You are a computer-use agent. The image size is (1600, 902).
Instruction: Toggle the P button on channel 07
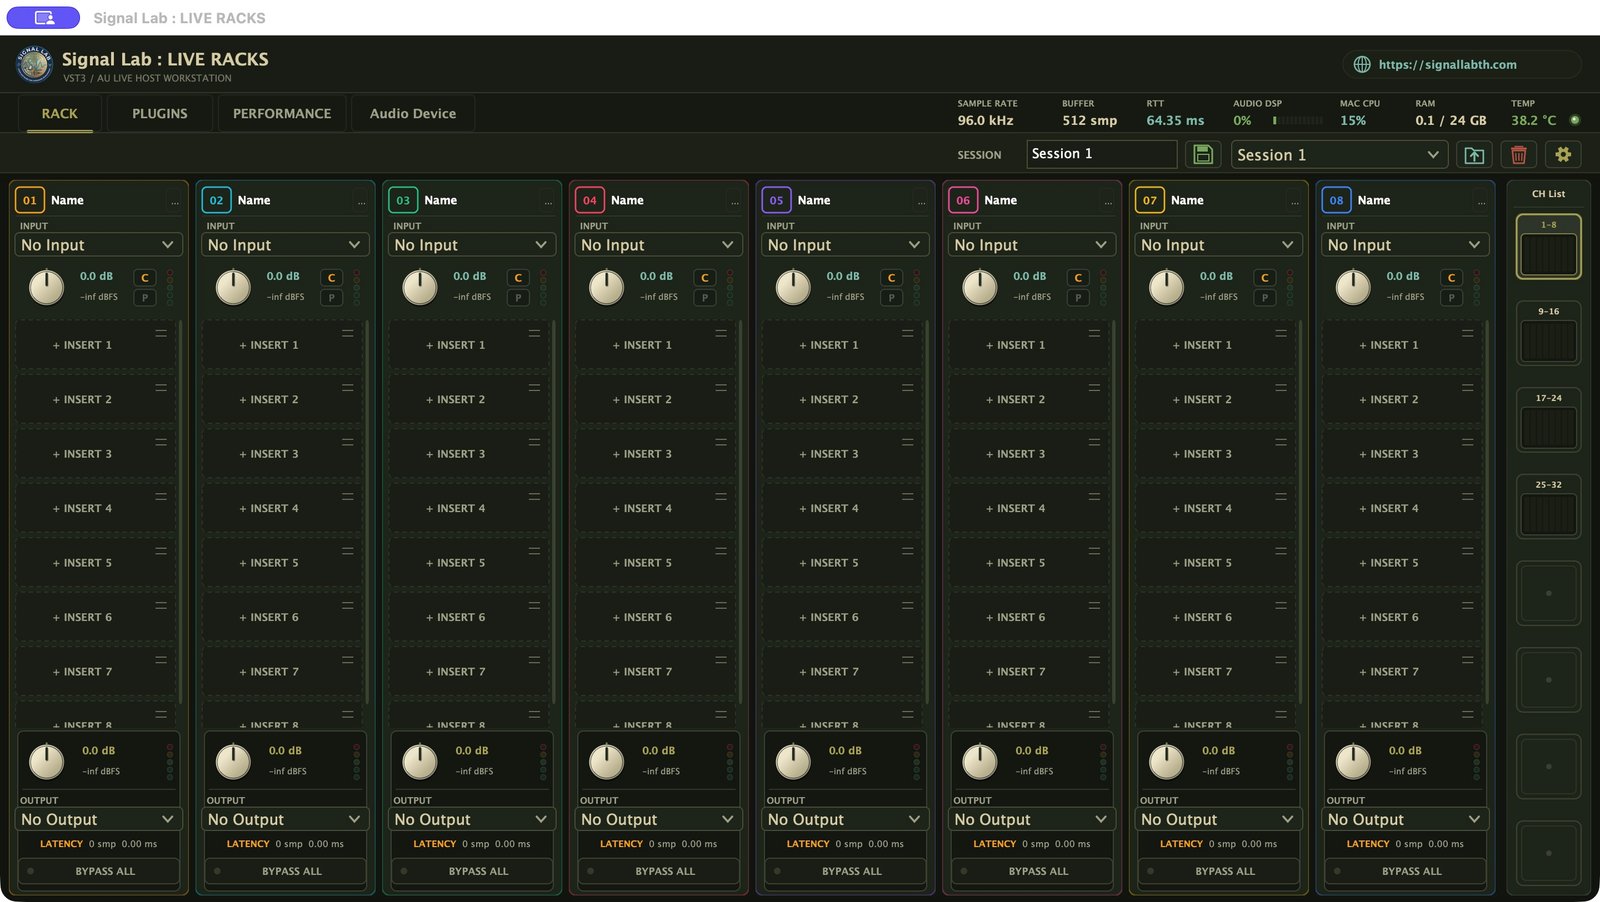pos(1265,297)
